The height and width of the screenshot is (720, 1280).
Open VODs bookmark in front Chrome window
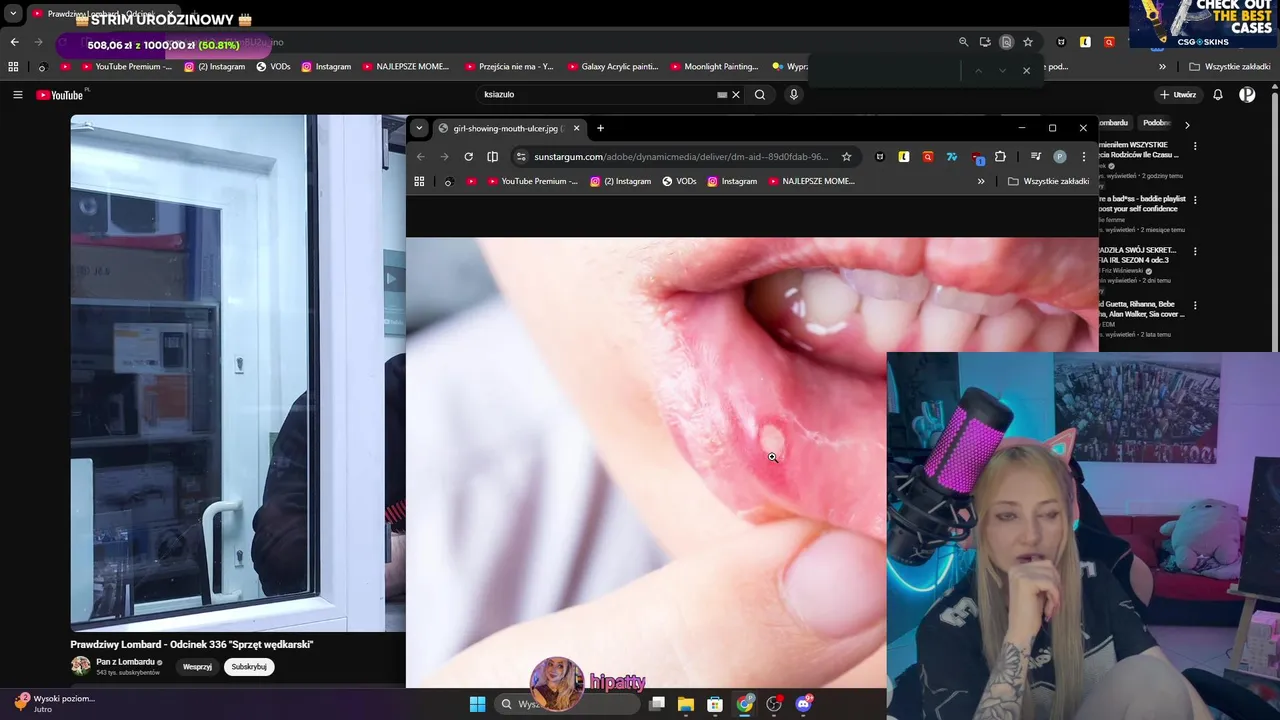click(x=679, y=181)
